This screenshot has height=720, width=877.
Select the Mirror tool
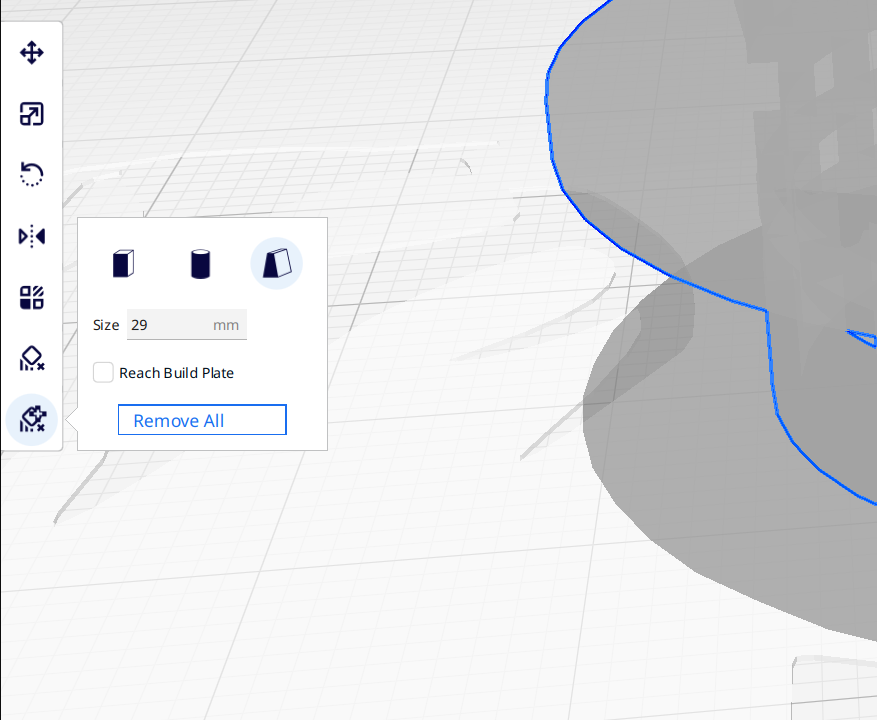(32, 236)
